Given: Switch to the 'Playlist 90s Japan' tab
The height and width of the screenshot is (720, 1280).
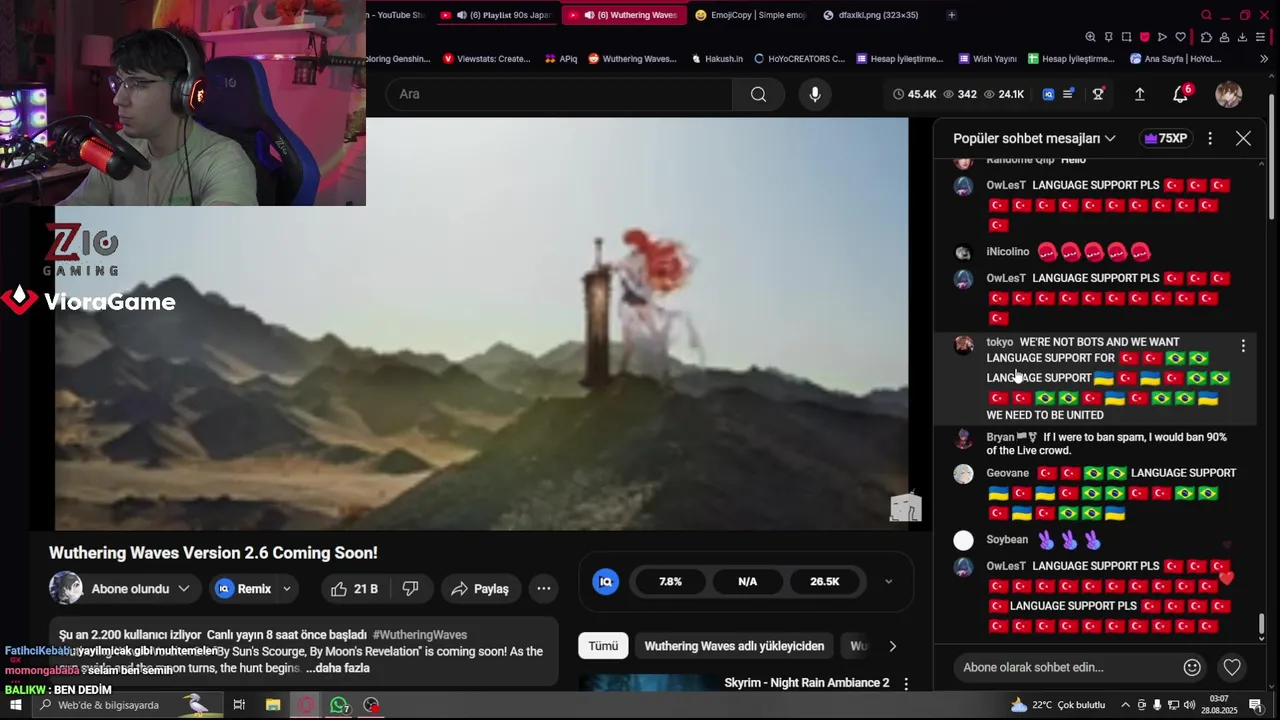Looking at the screenshot, I should [496, 15].
